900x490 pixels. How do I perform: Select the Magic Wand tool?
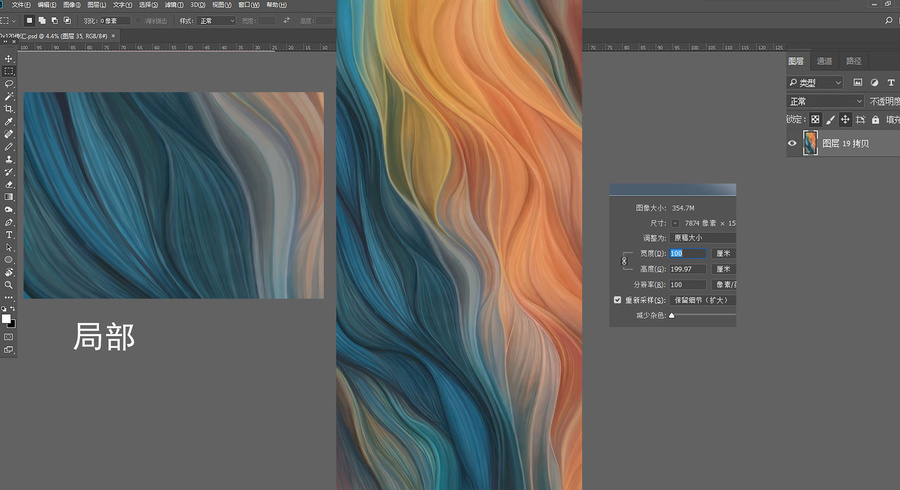point(9,96)
